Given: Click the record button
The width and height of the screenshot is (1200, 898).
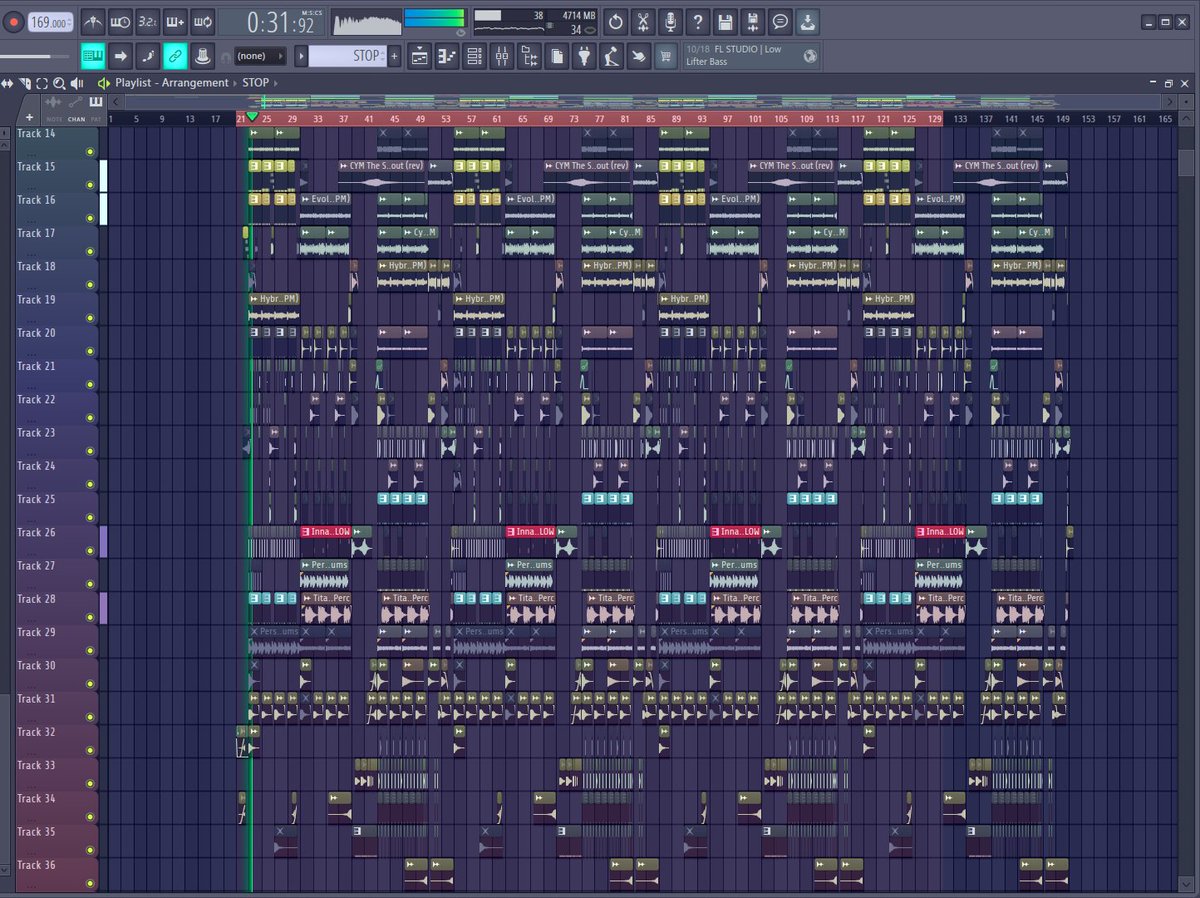Looking at the screenshot, I should [x=14, y=21].
